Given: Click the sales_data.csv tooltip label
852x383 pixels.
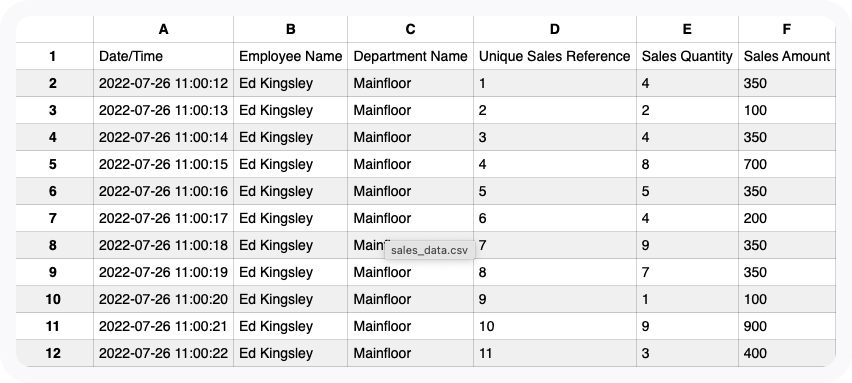Looking at the screenshot, I should (x=429, y=250).
